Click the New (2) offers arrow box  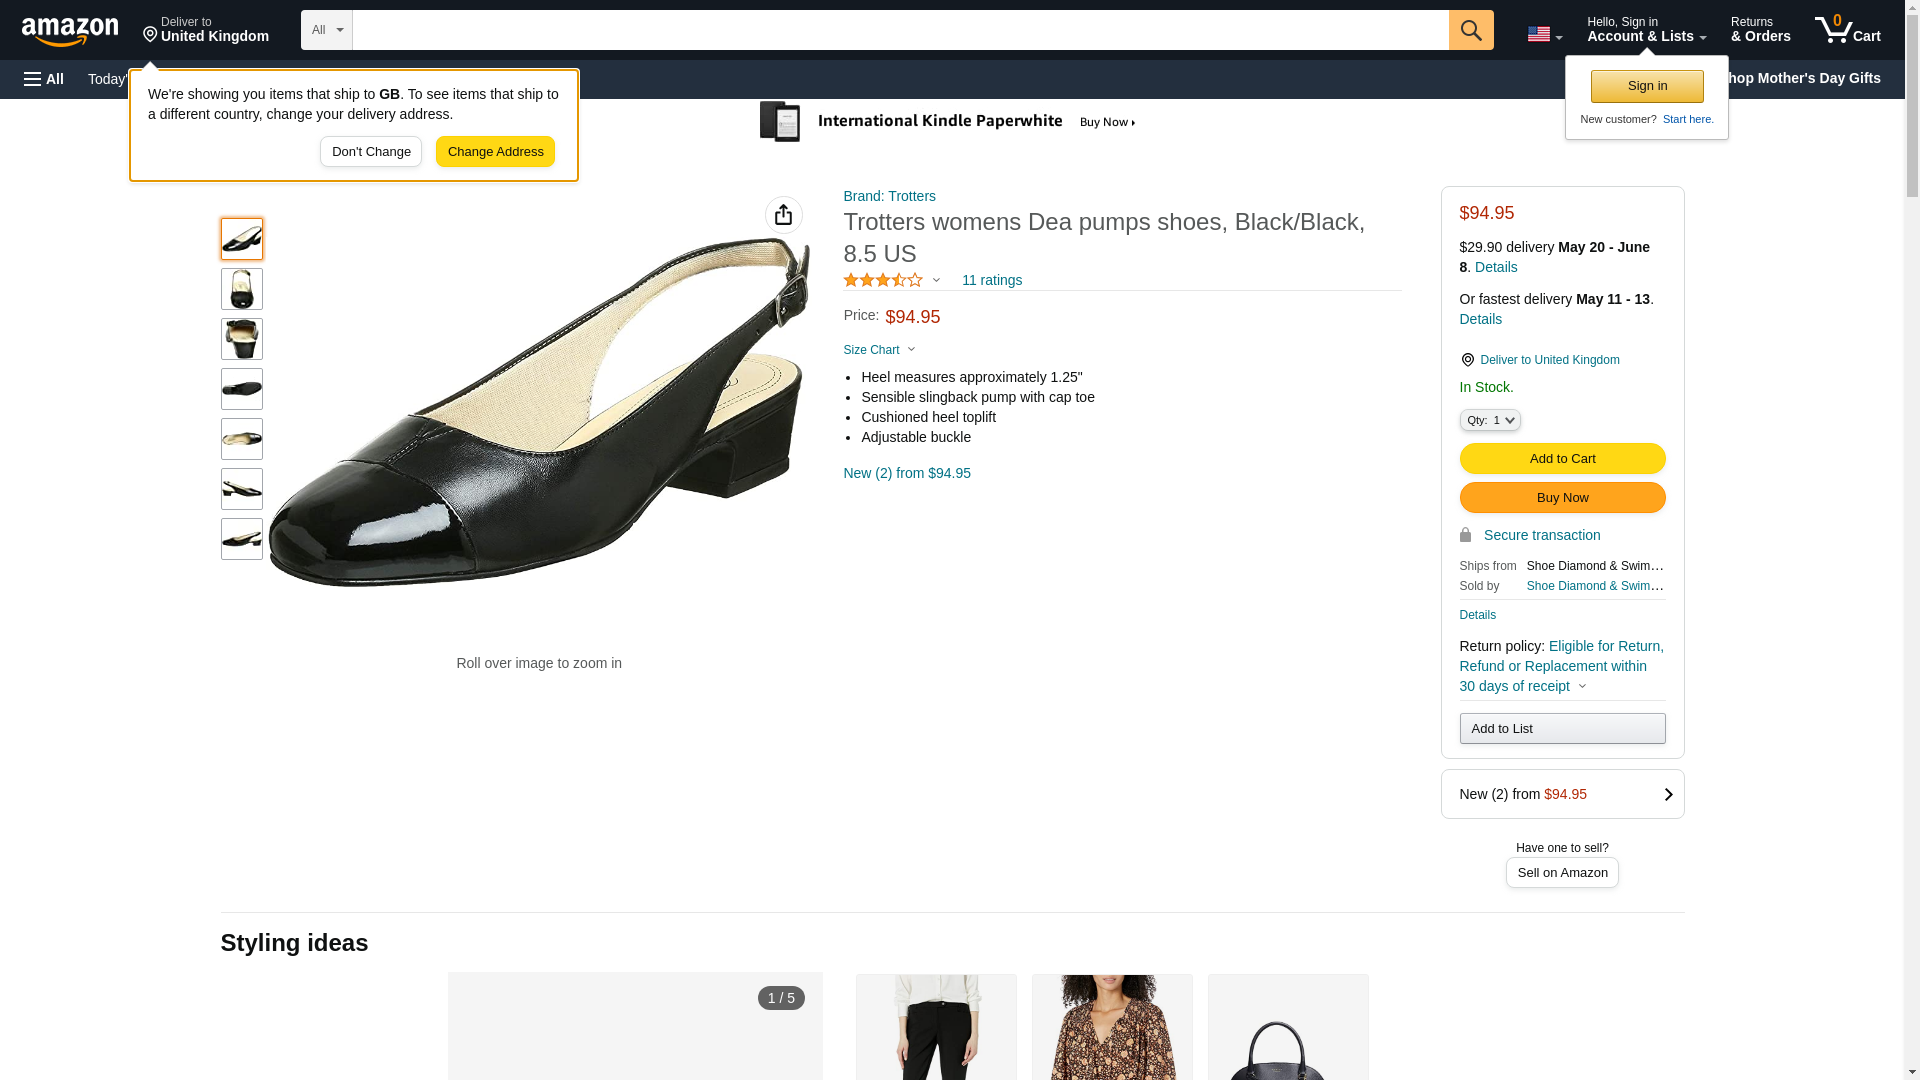pos(1561,794)
